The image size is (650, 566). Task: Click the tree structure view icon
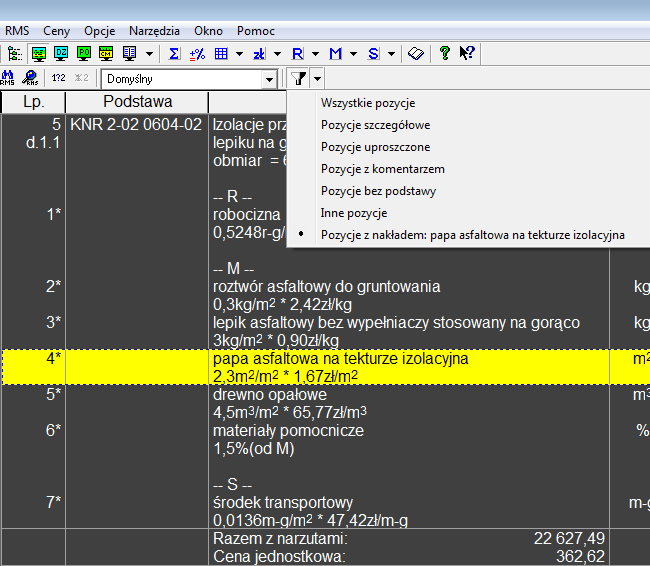click(13, 53)
